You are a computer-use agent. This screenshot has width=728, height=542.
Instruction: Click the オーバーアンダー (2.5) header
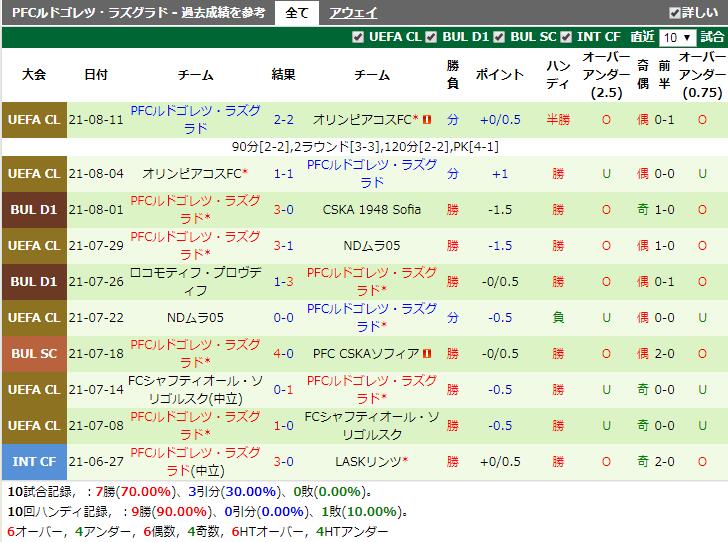click(606, 74)
